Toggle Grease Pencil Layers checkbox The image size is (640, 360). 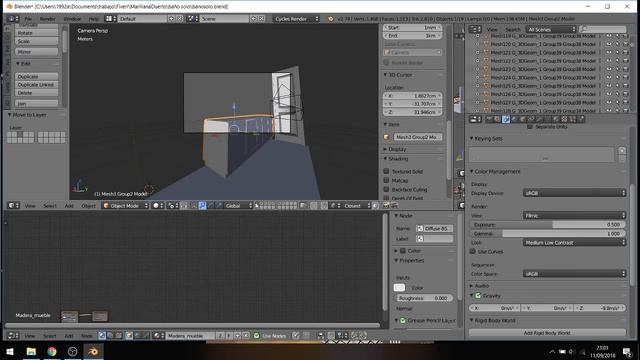[403, 320]
